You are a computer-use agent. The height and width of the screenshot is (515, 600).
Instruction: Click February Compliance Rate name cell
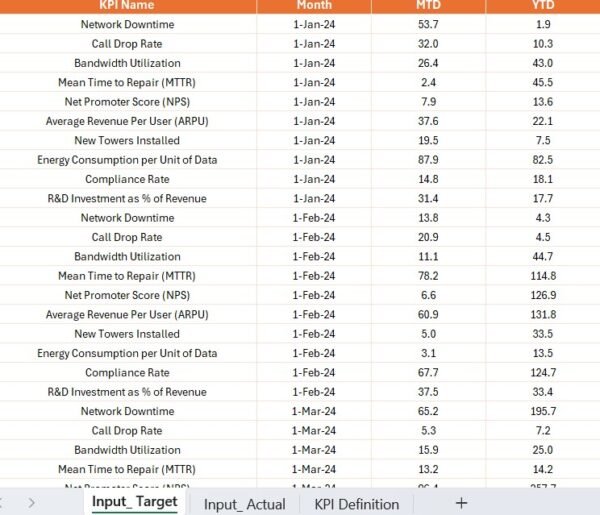129,373
